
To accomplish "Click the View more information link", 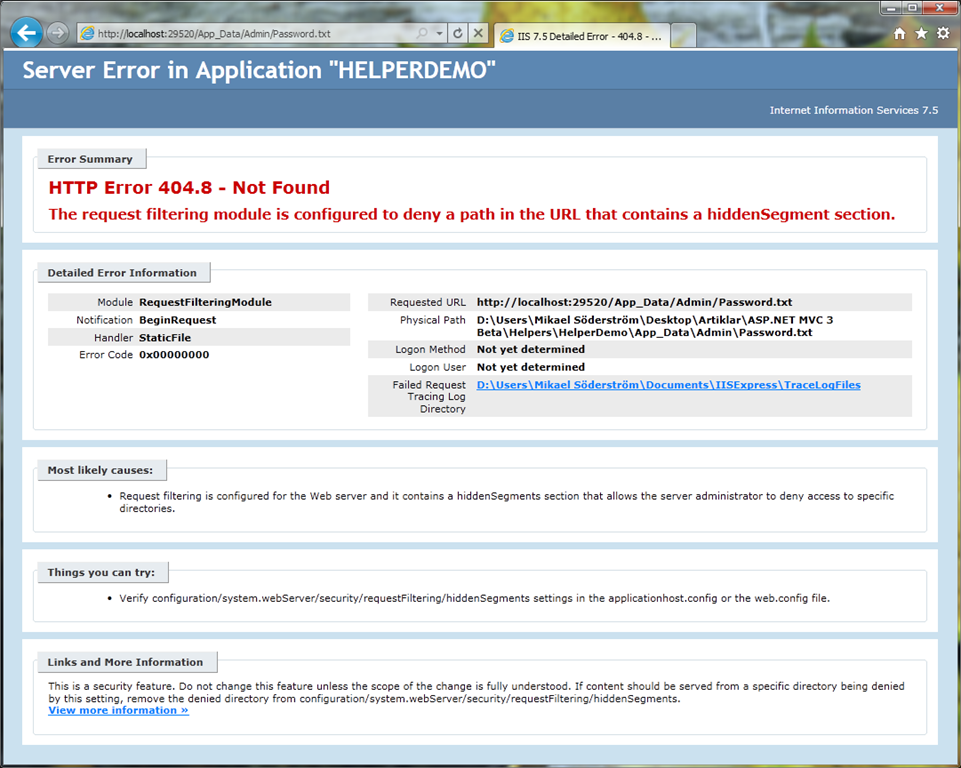I will pyautogui.click(x=118, y=710).
